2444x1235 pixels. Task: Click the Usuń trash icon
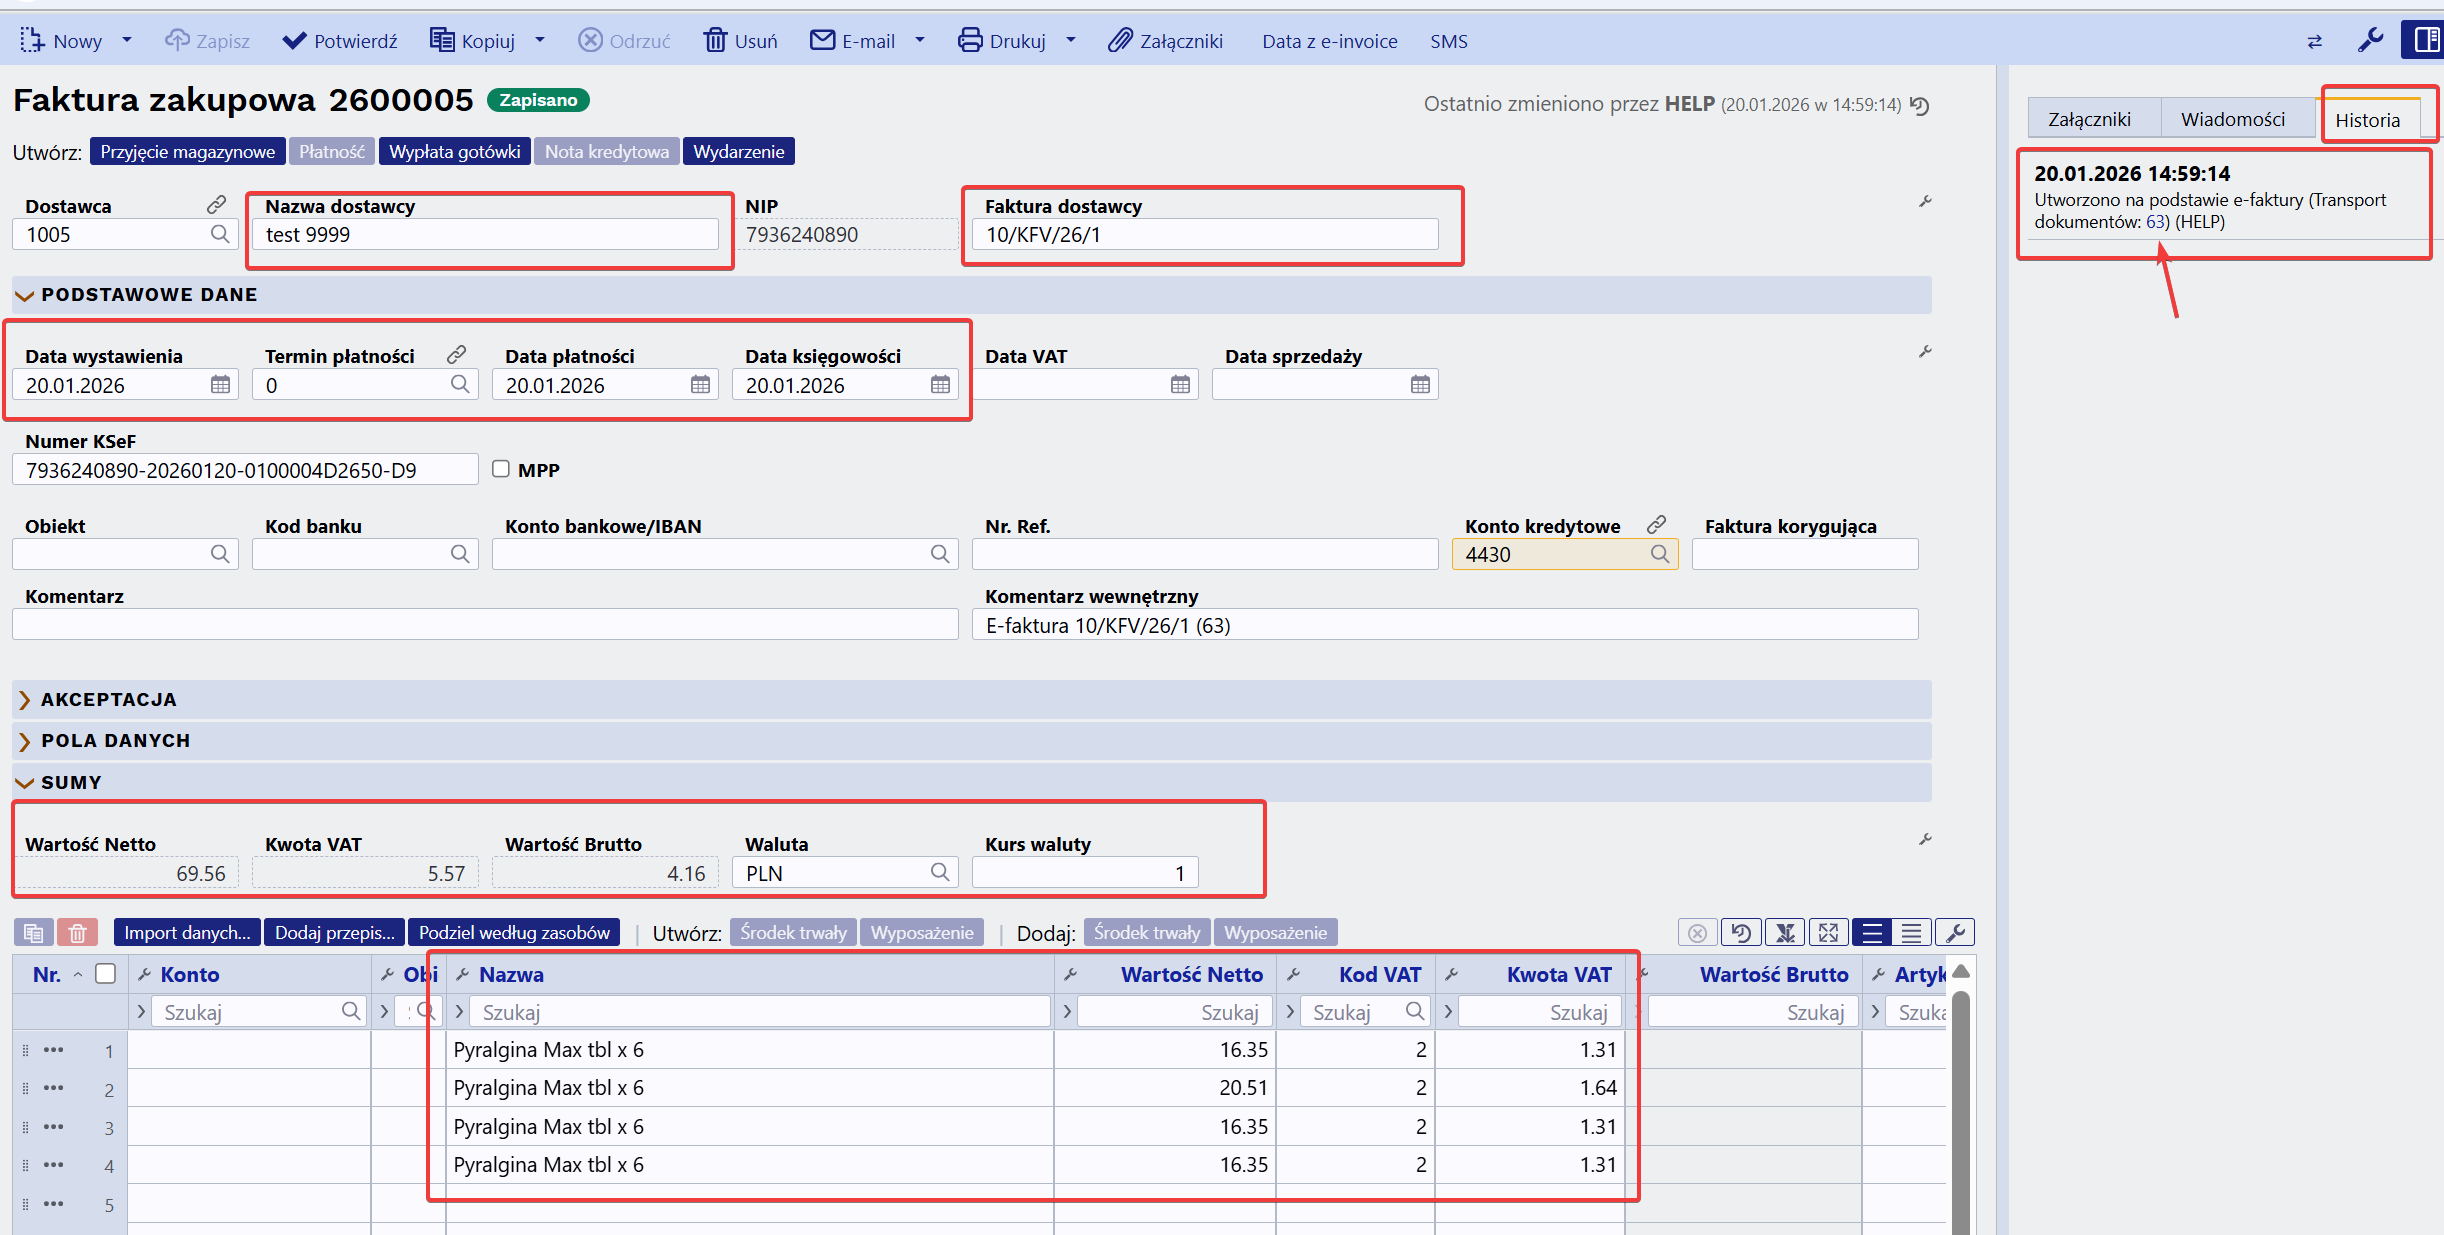click(715, 40)
